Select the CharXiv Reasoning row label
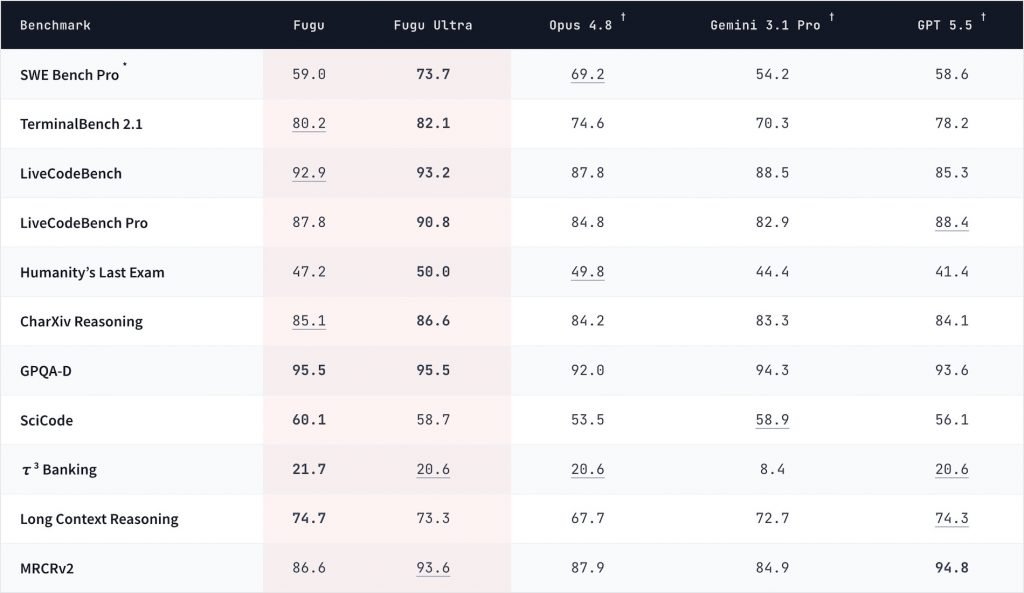 tap(82, 321)
